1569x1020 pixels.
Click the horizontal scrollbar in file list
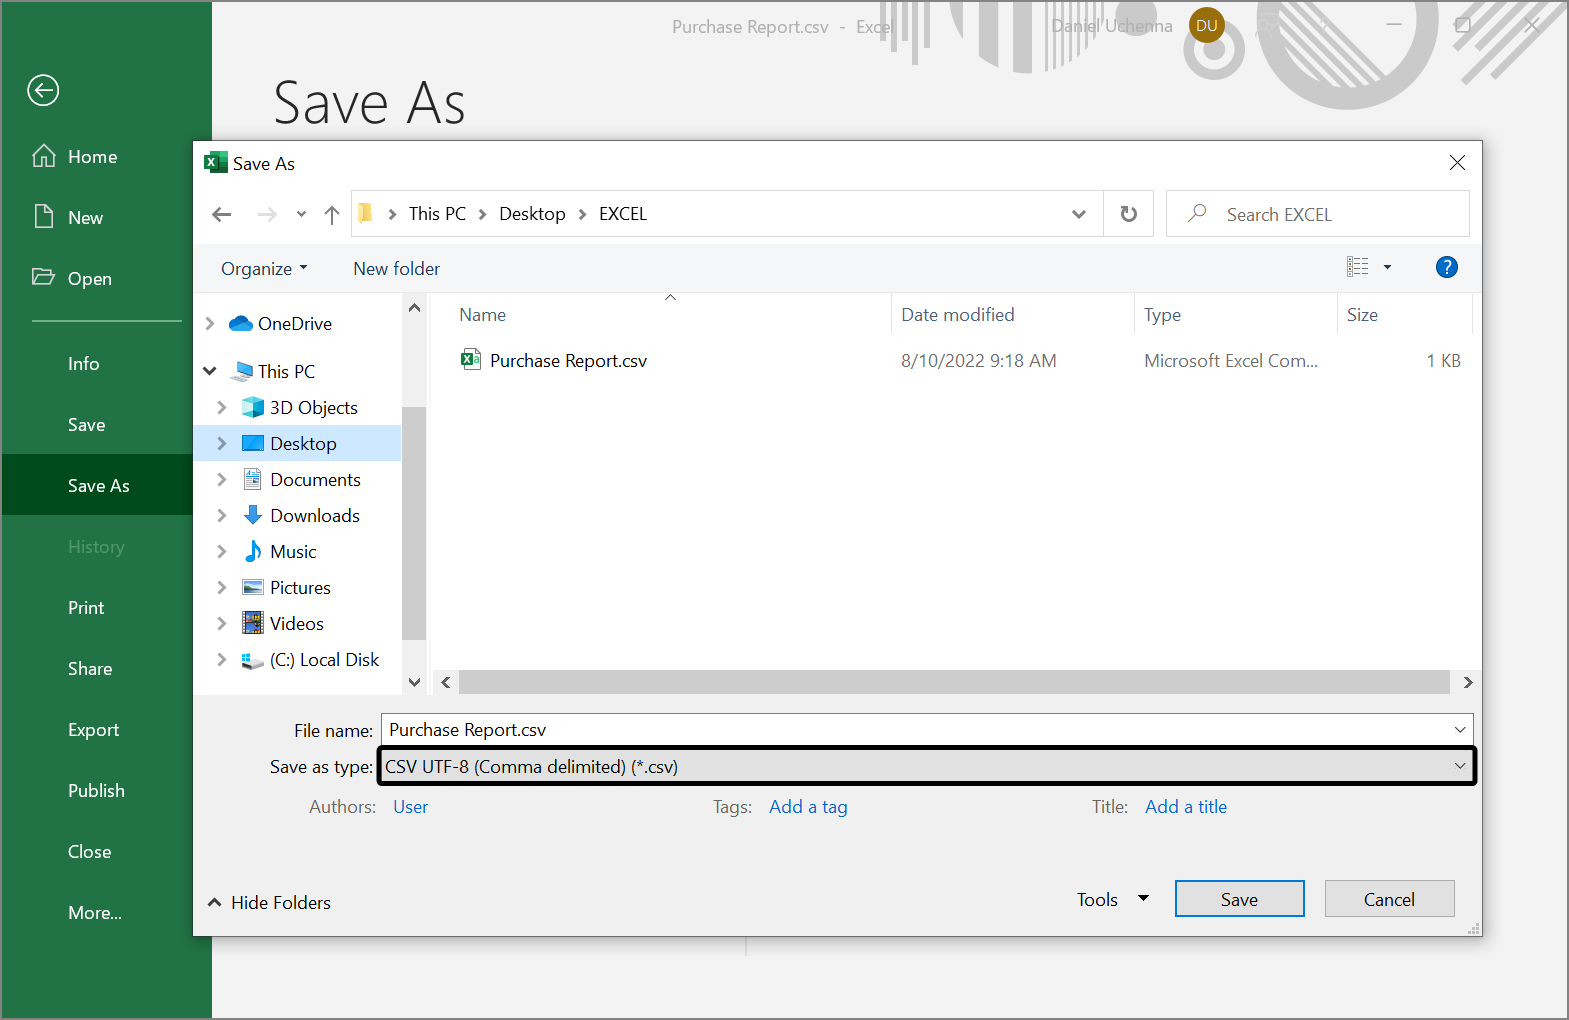point(954,682)
